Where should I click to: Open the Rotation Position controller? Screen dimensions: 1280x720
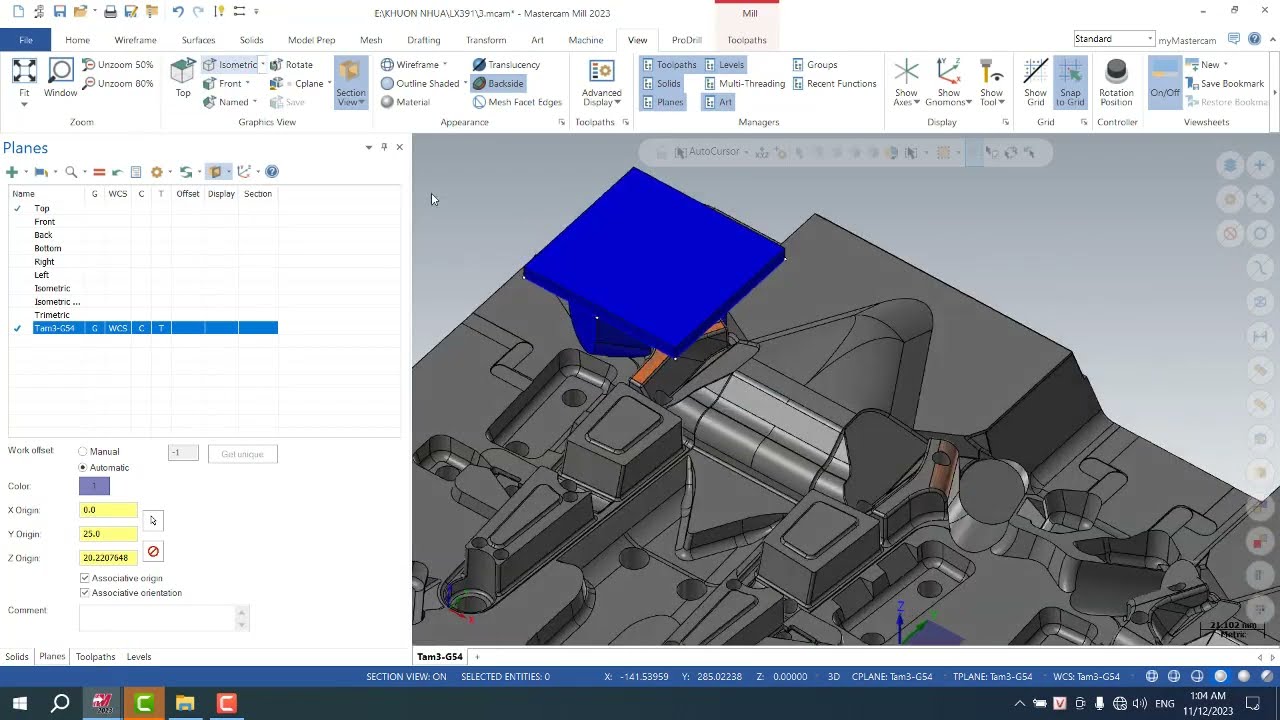pos(1116,82)
